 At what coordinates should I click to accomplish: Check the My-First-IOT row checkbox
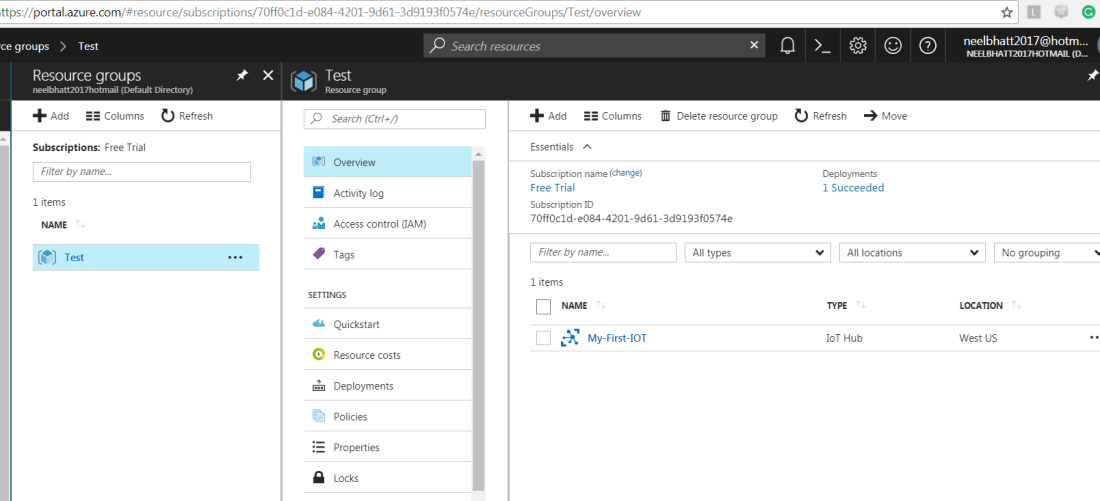[544, 338]
